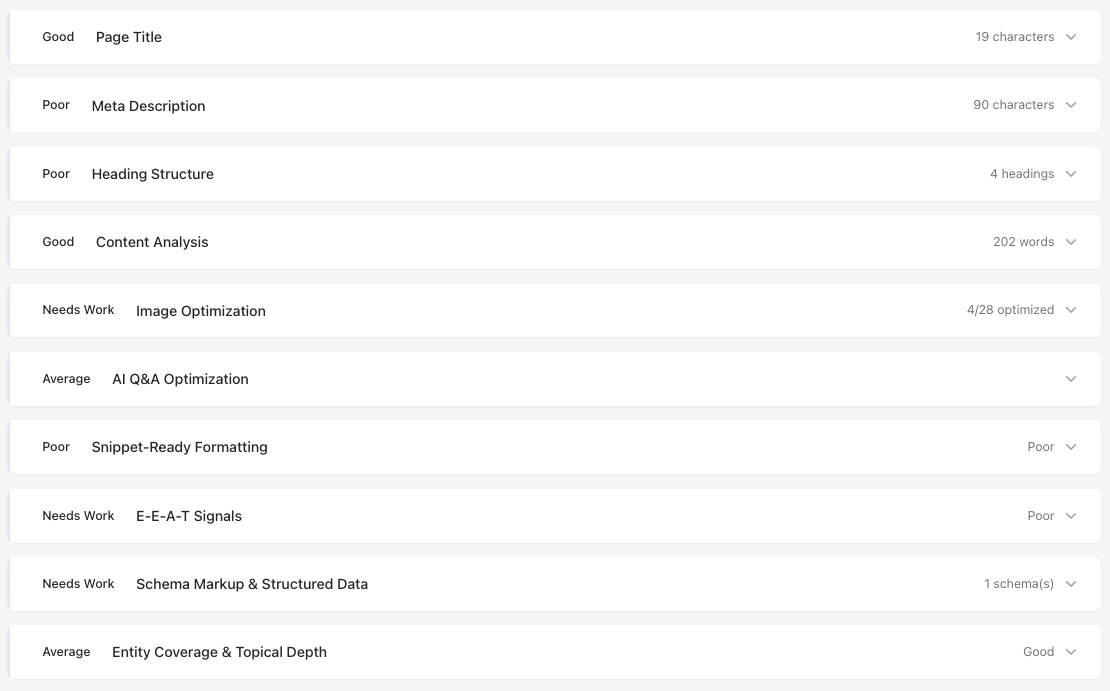Click the '1 schema(s)' label
Image resolution: width=1110 pixels, height=691 pixels.
point(1019,584)
